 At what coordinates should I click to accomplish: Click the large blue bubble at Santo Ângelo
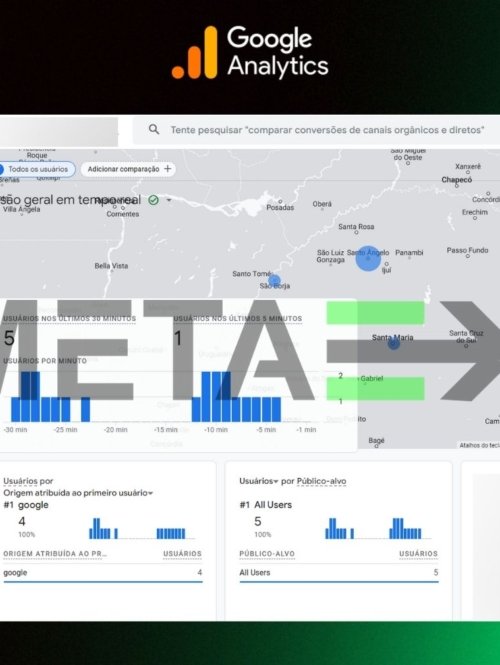pos(368,258)
